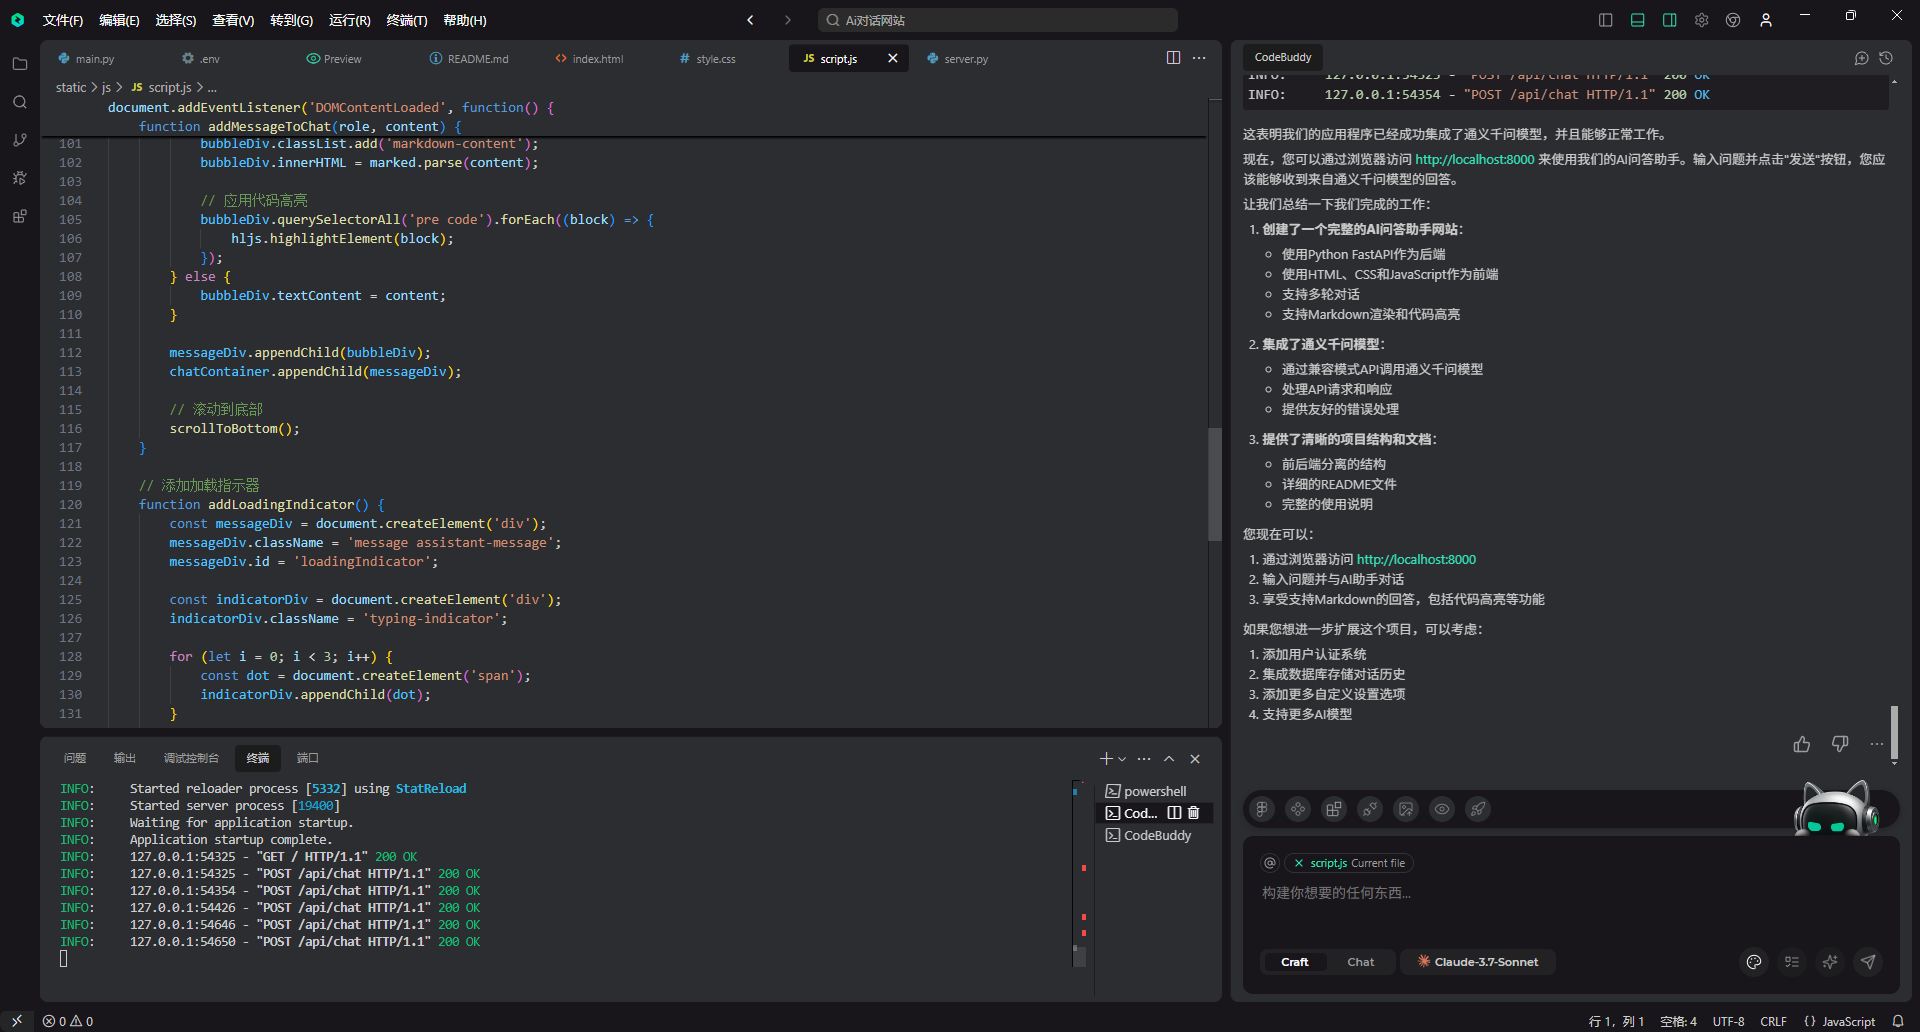Start a new chat in CodeBuddy panel
The height and width of the screenshot is (1032, 1920).
tap(1861, 58)
